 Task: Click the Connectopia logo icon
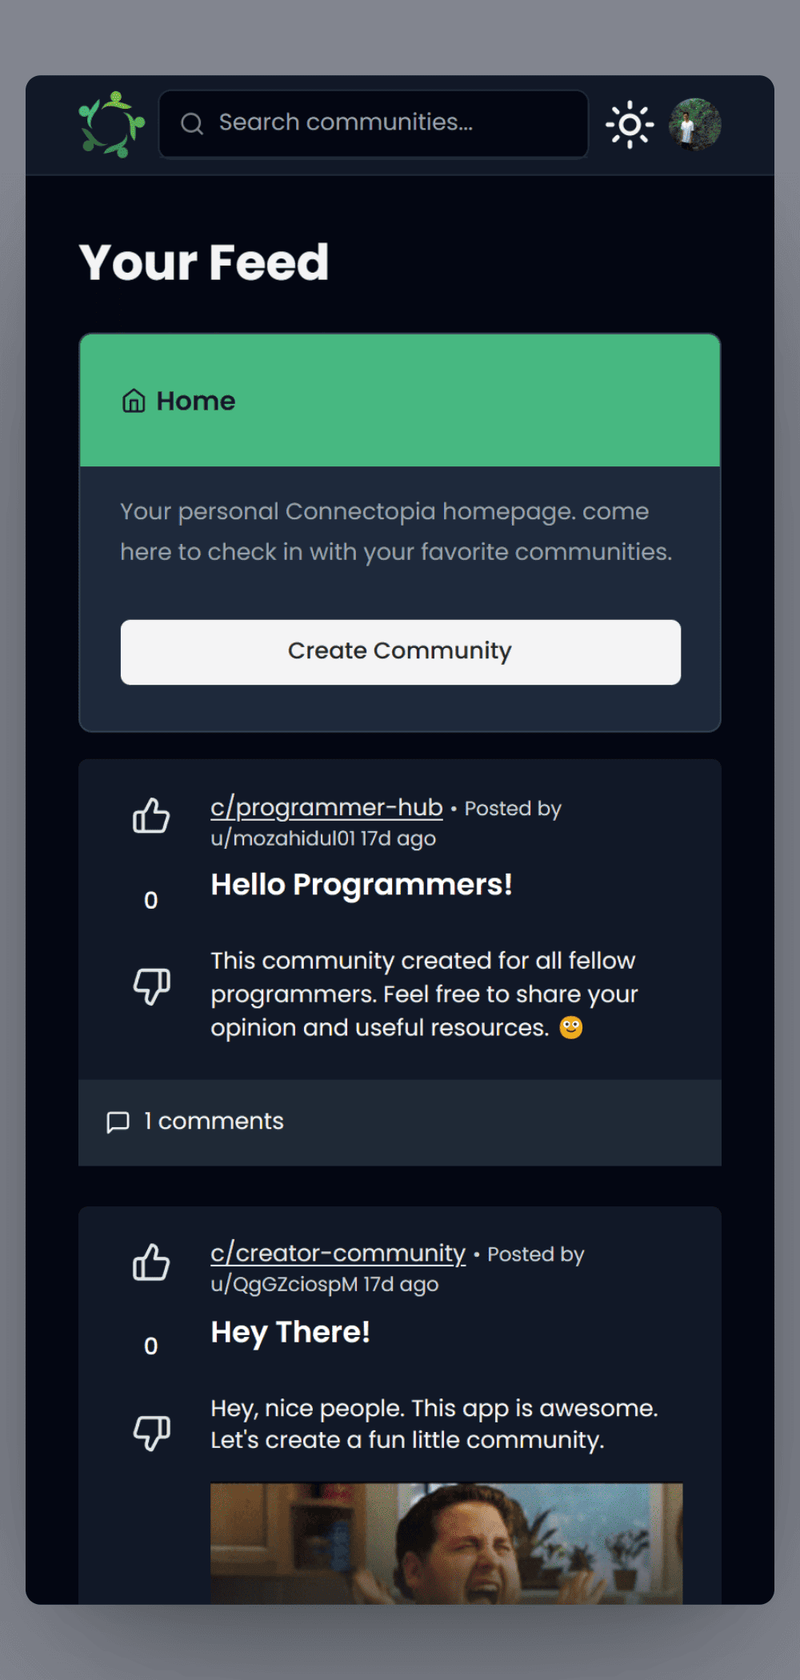click(x=111, y=125)
